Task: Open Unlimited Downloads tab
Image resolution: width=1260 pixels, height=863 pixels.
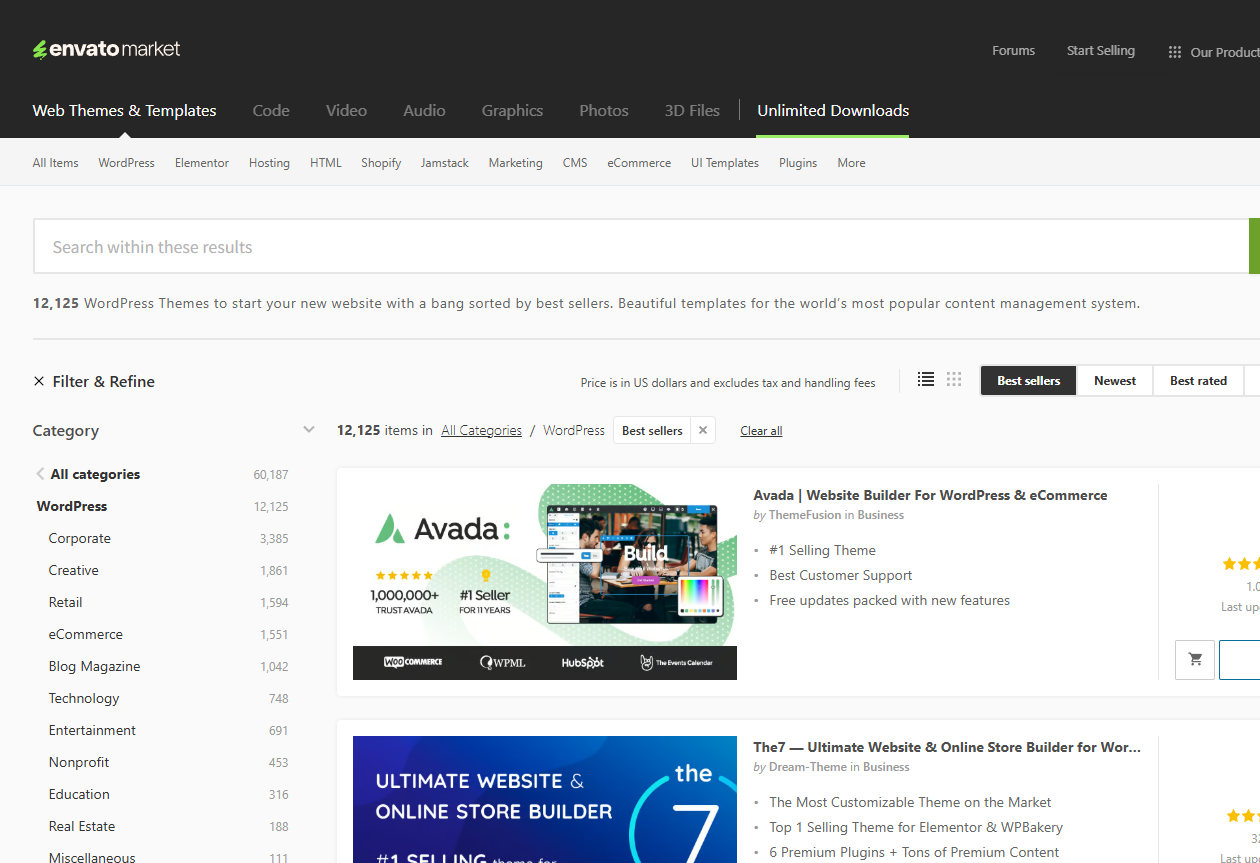Action: coord(833,111)
